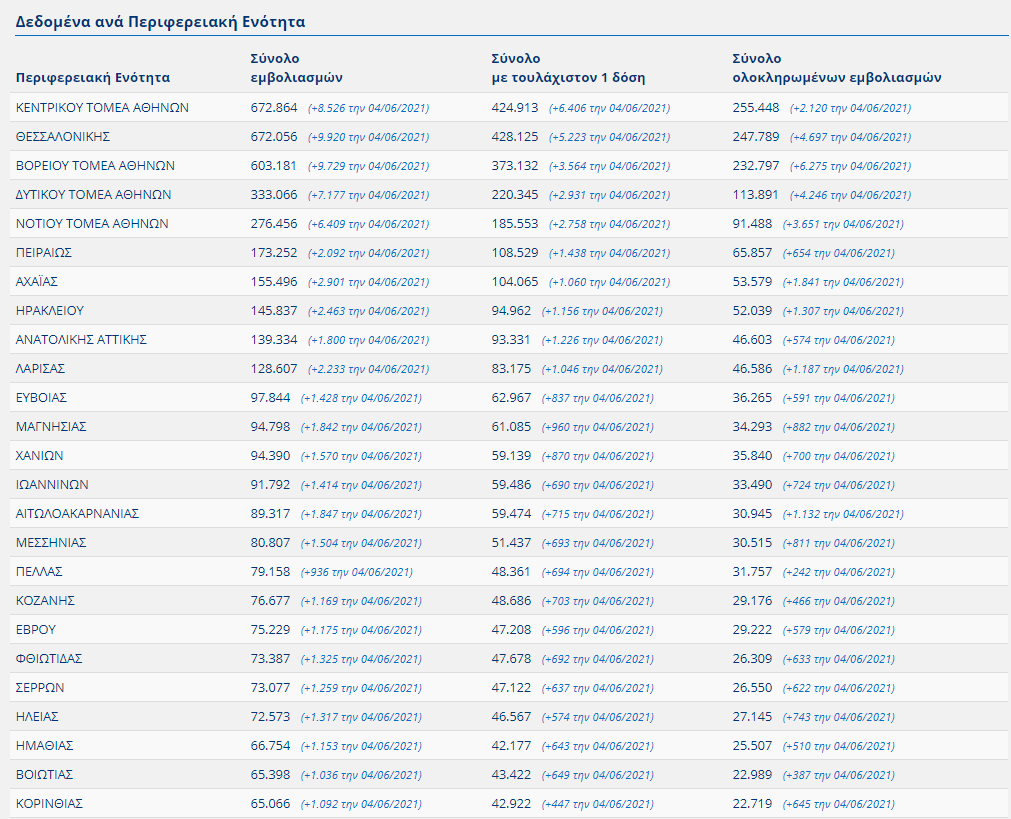Image resolution: width=1011 pixels, height=819 pixels.
Task: Select the ΗΡΑΚΛΕΙΟΥ row name
Action: pos(50,311)
